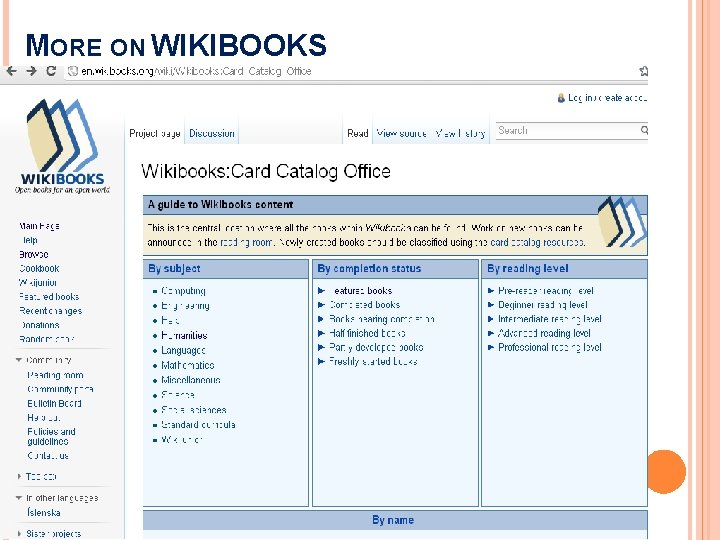Open Professional reading level
Viewport: 720px width, 540px height.
[550, 348]
